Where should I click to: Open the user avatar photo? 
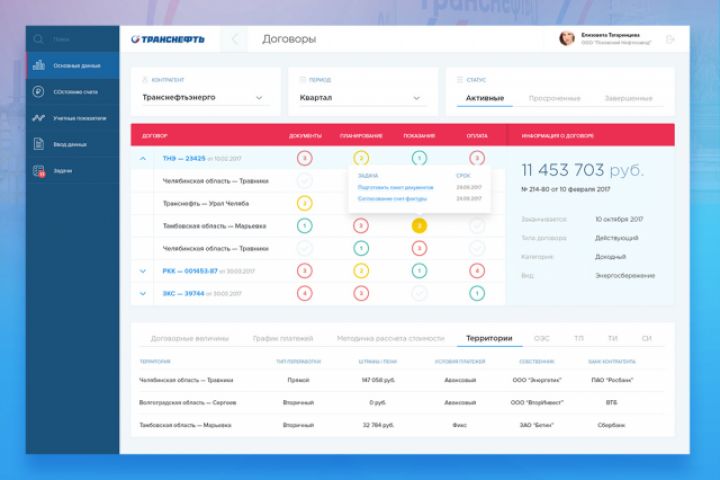pos(567,39)
